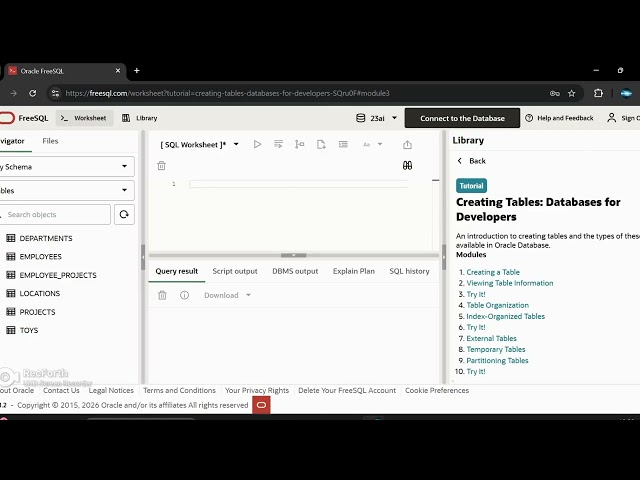The image size is (640, 480).
Task: Open the browser profile avatar
Action: click(x=626, y=93)
